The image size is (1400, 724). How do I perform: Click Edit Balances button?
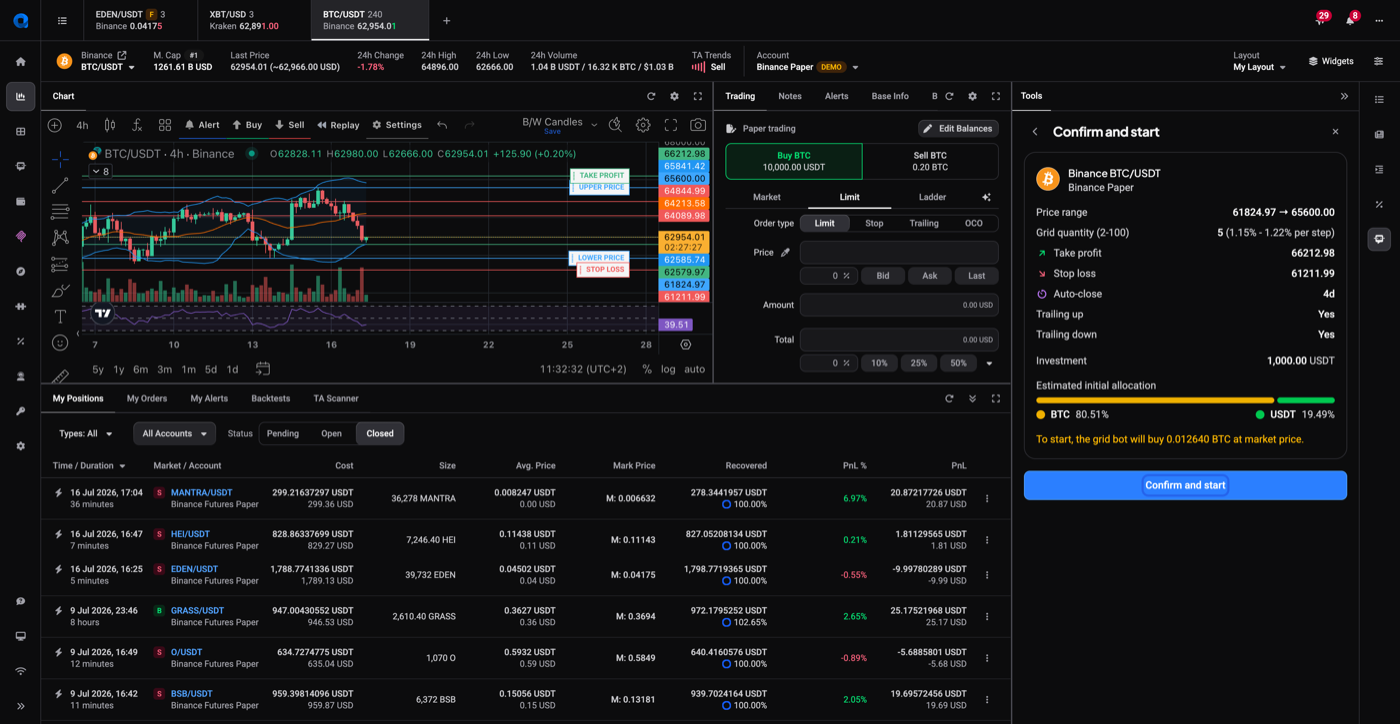[958, 128]
